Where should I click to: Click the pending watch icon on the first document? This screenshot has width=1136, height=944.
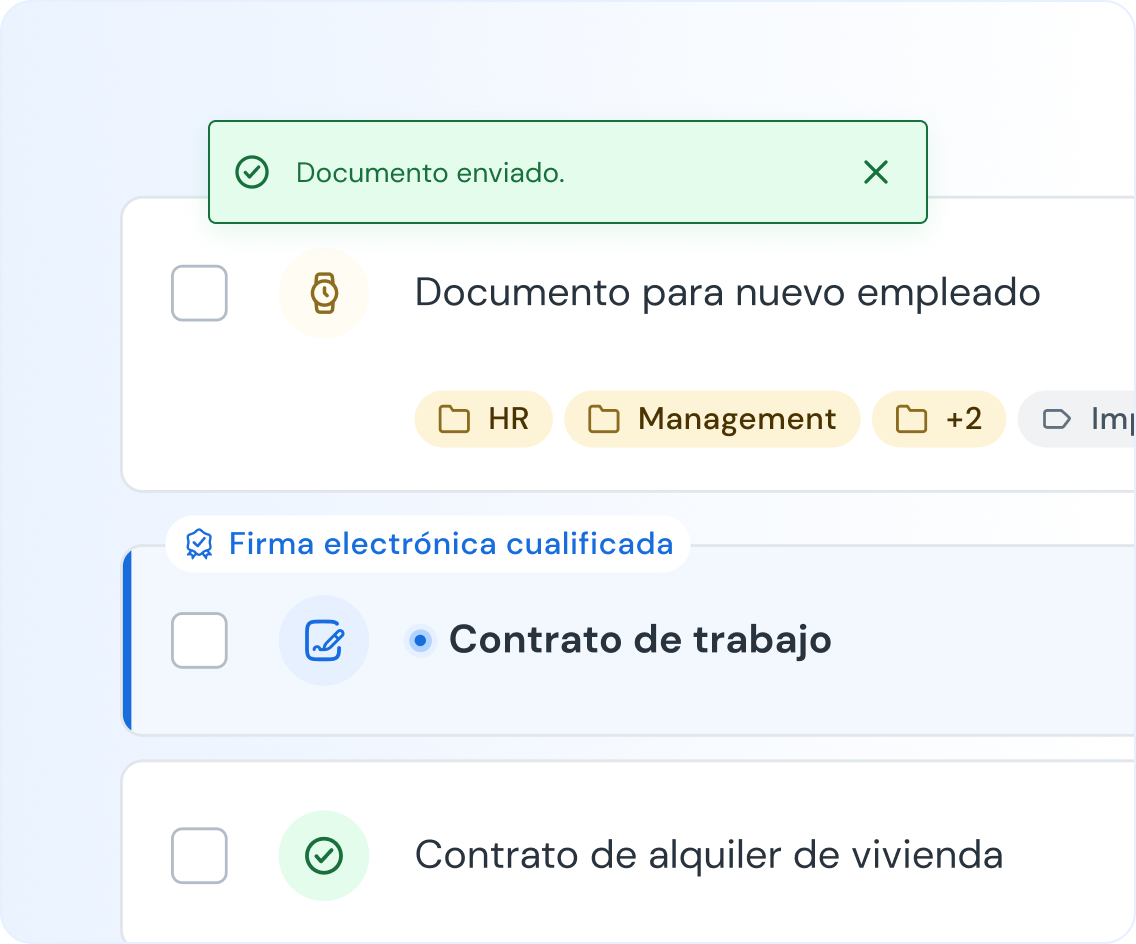pos(324,293)
